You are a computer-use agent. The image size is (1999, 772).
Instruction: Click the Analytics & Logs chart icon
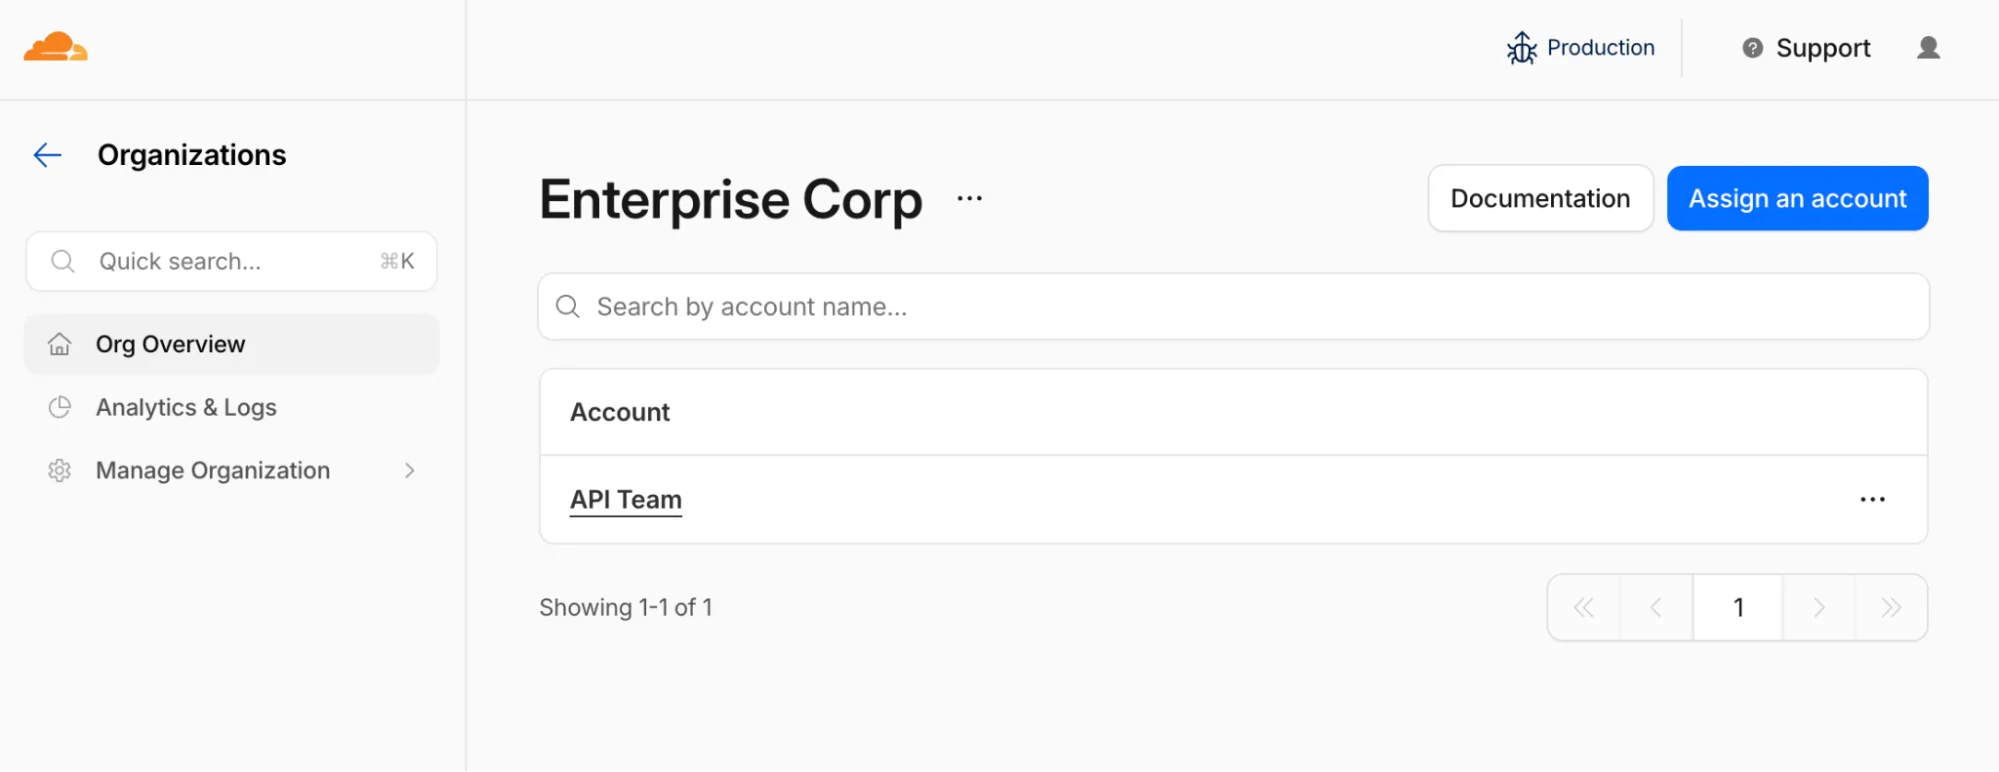point(60,407)
